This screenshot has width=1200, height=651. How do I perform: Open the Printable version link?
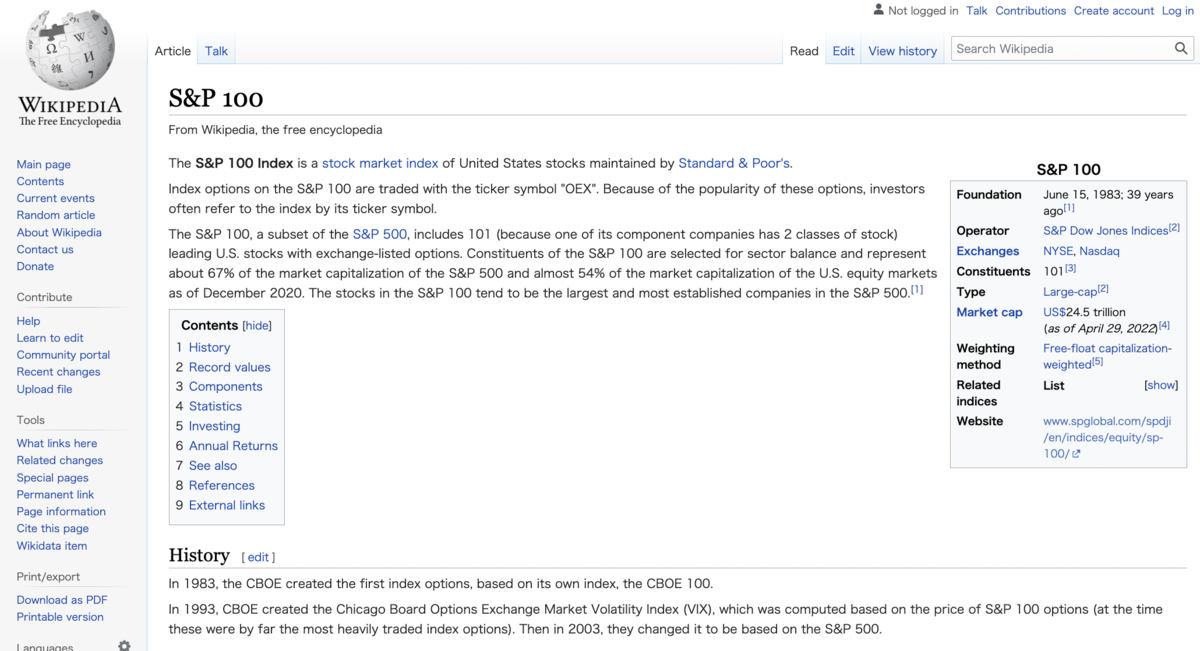click(x=60, y=617)
